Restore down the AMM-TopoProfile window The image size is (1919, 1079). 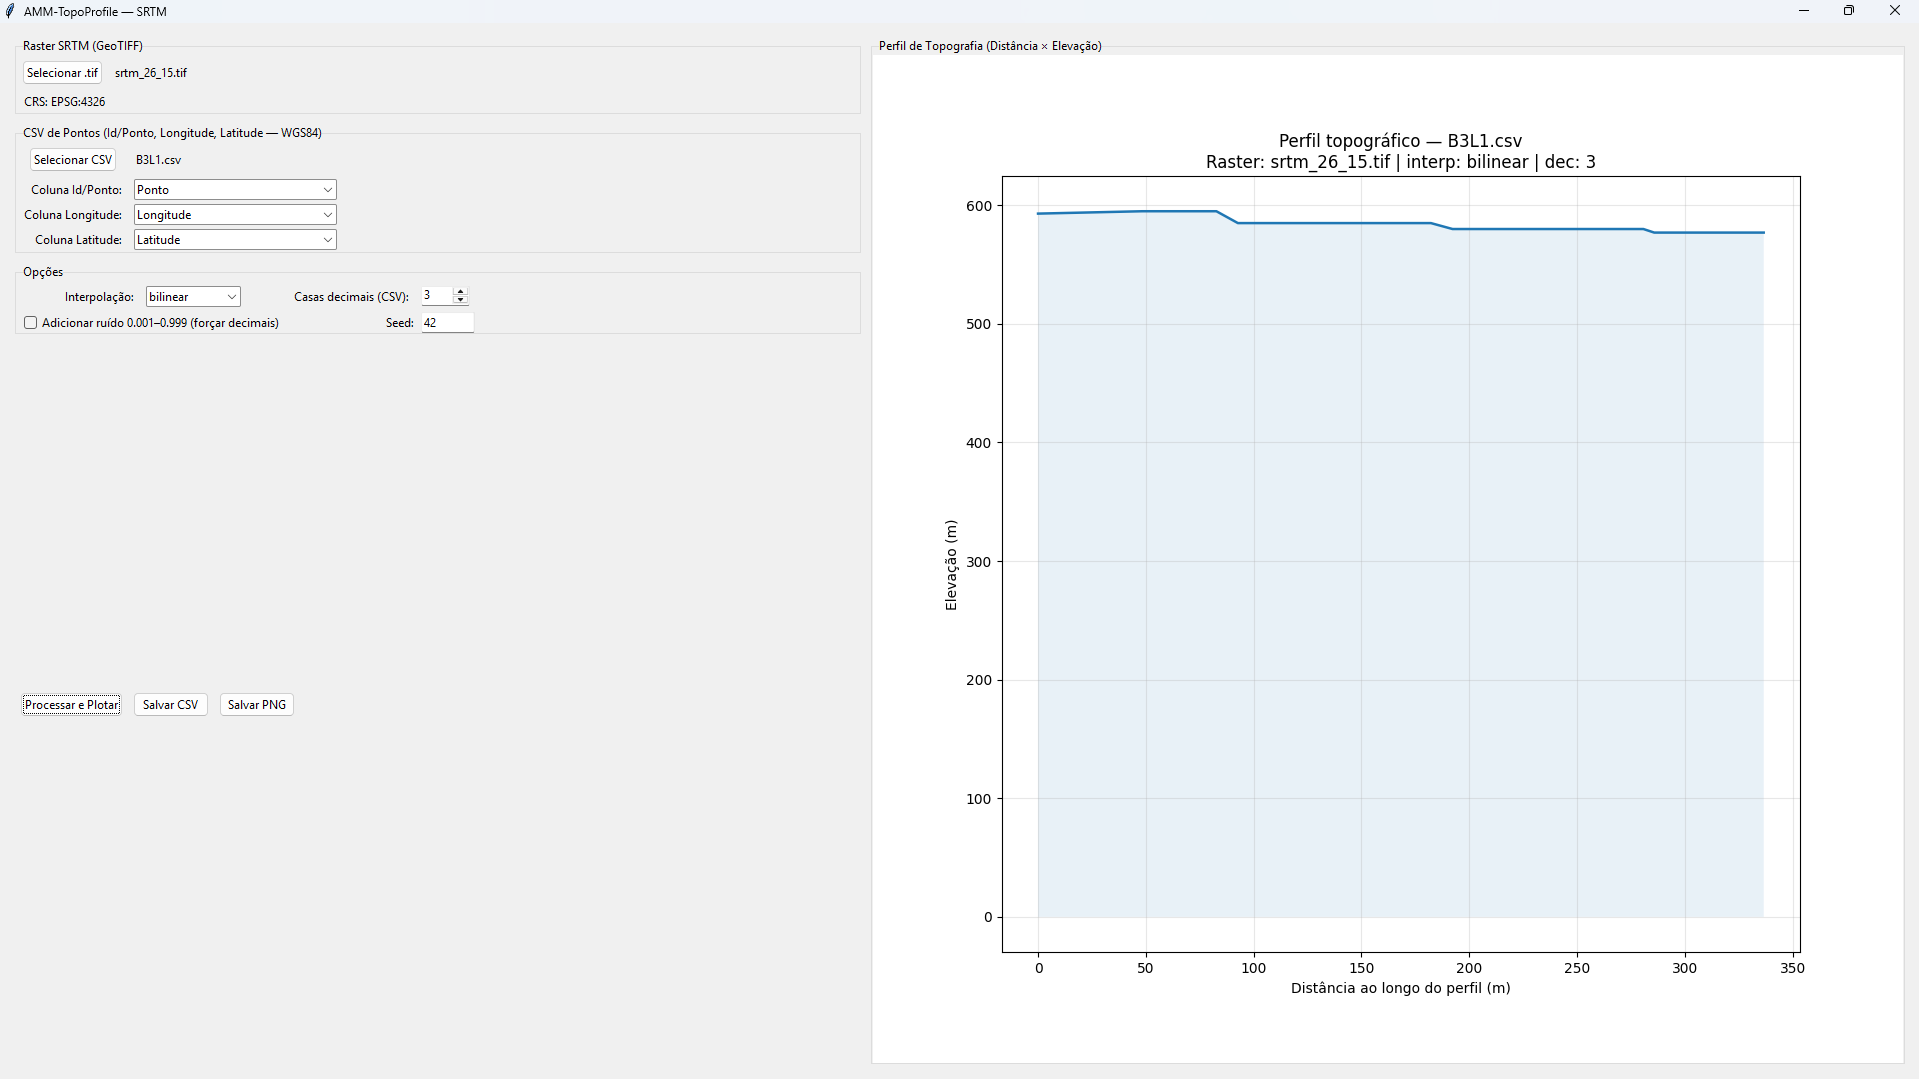(1849, 11)
